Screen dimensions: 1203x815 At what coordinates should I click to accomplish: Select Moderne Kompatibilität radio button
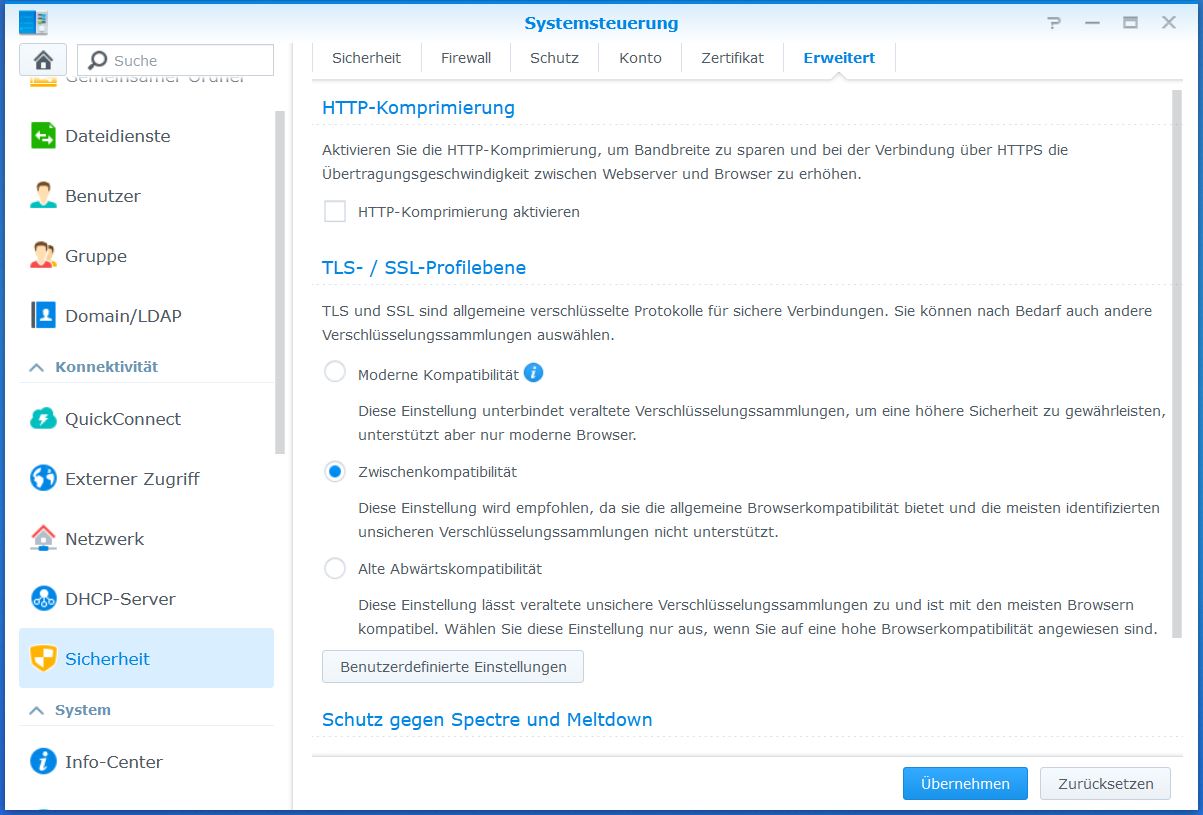click(x=335, y=374)
